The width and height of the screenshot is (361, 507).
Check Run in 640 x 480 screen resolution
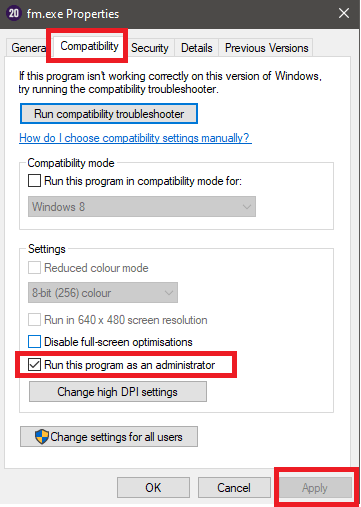tap(34, 319)
